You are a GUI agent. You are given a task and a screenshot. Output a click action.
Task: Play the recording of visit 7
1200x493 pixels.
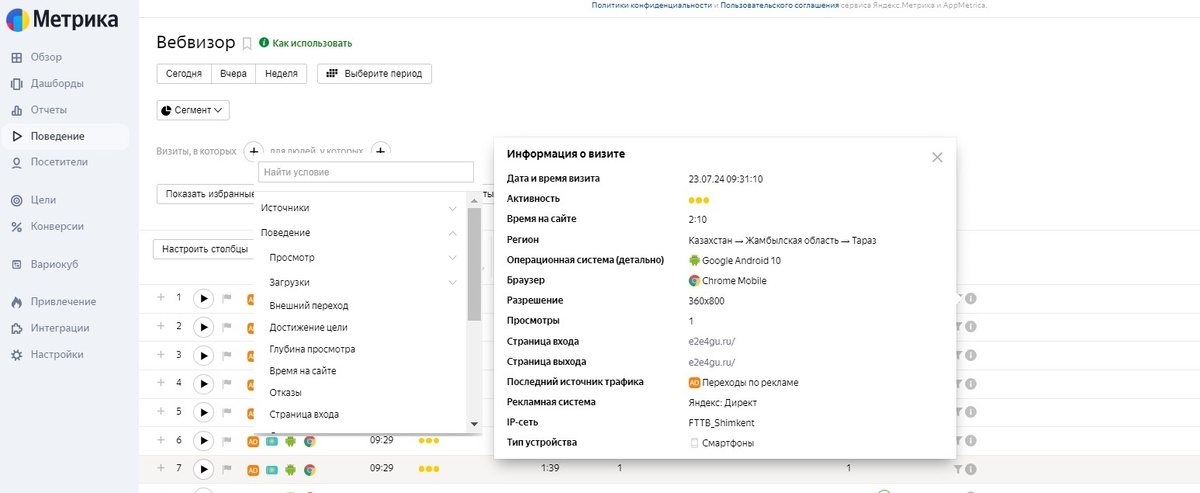point(203,469)
